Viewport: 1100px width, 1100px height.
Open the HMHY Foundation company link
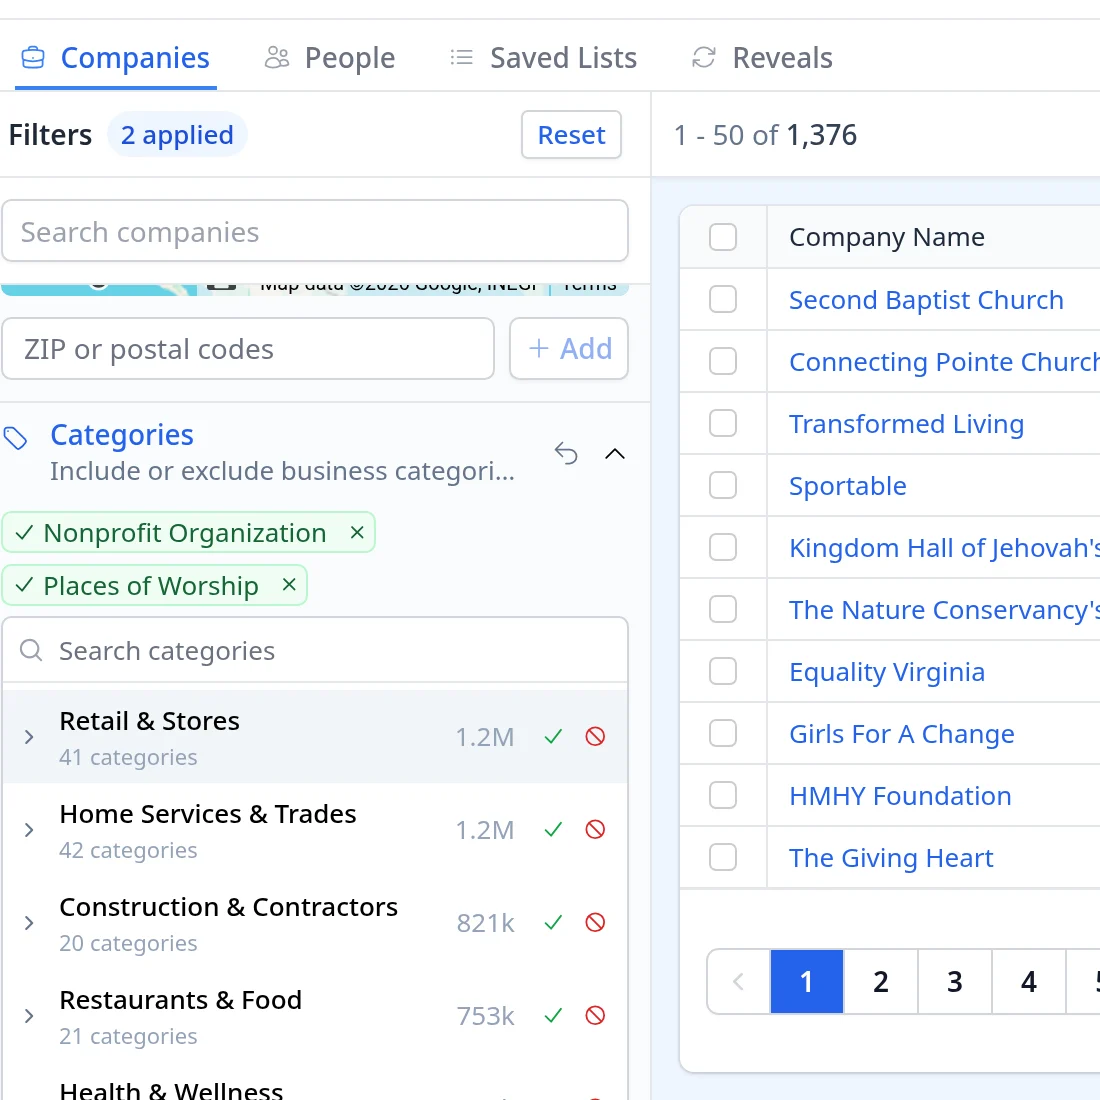(900, 796)
